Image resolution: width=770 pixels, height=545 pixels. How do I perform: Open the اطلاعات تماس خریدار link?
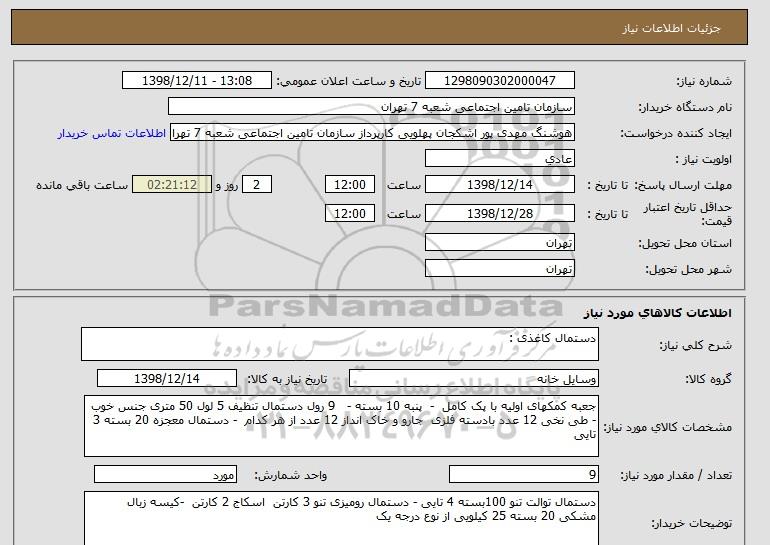pos(111,134)
